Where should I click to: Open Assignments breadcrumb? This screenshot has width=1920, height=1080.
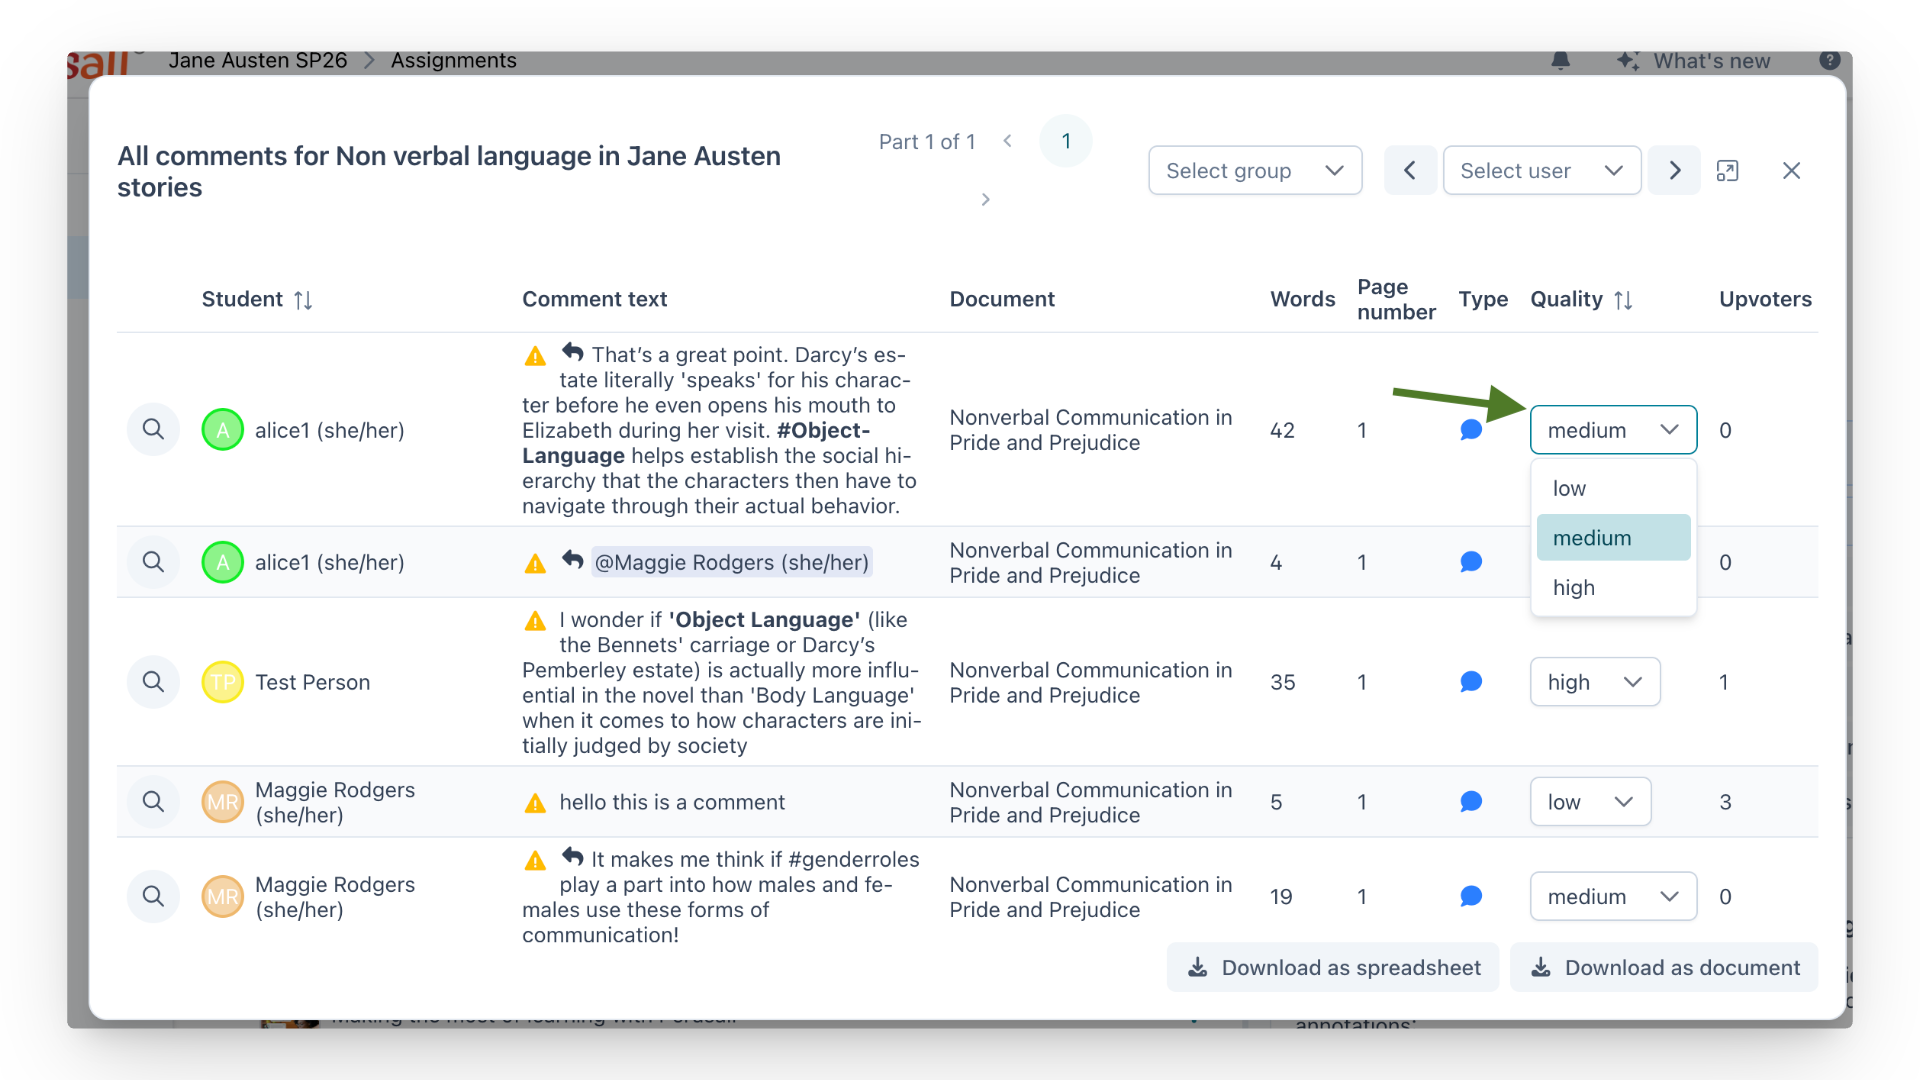(454, 60)
